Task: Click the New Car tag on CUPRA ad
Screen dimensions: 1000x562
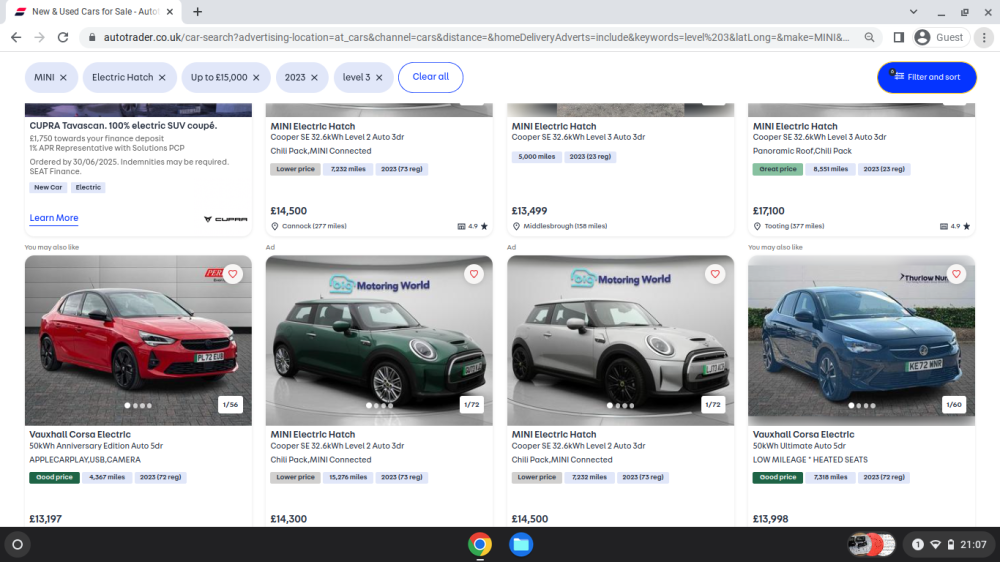Action: click(48, 188)
